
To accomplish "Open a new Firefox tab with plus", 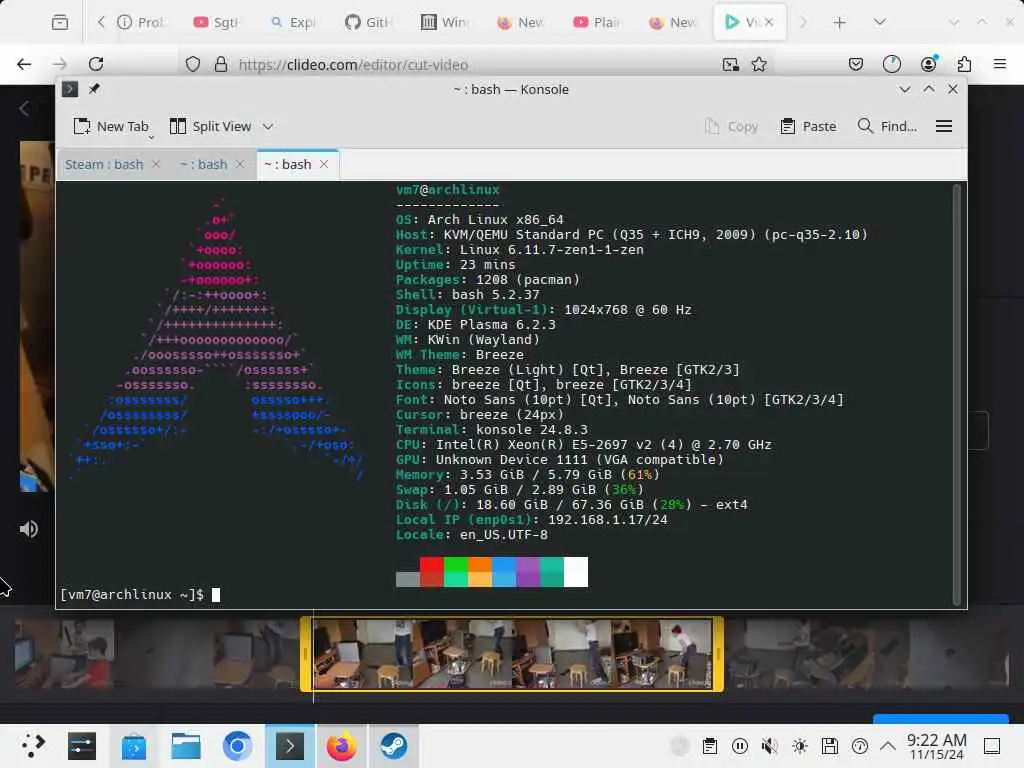I will pos(840,22).
